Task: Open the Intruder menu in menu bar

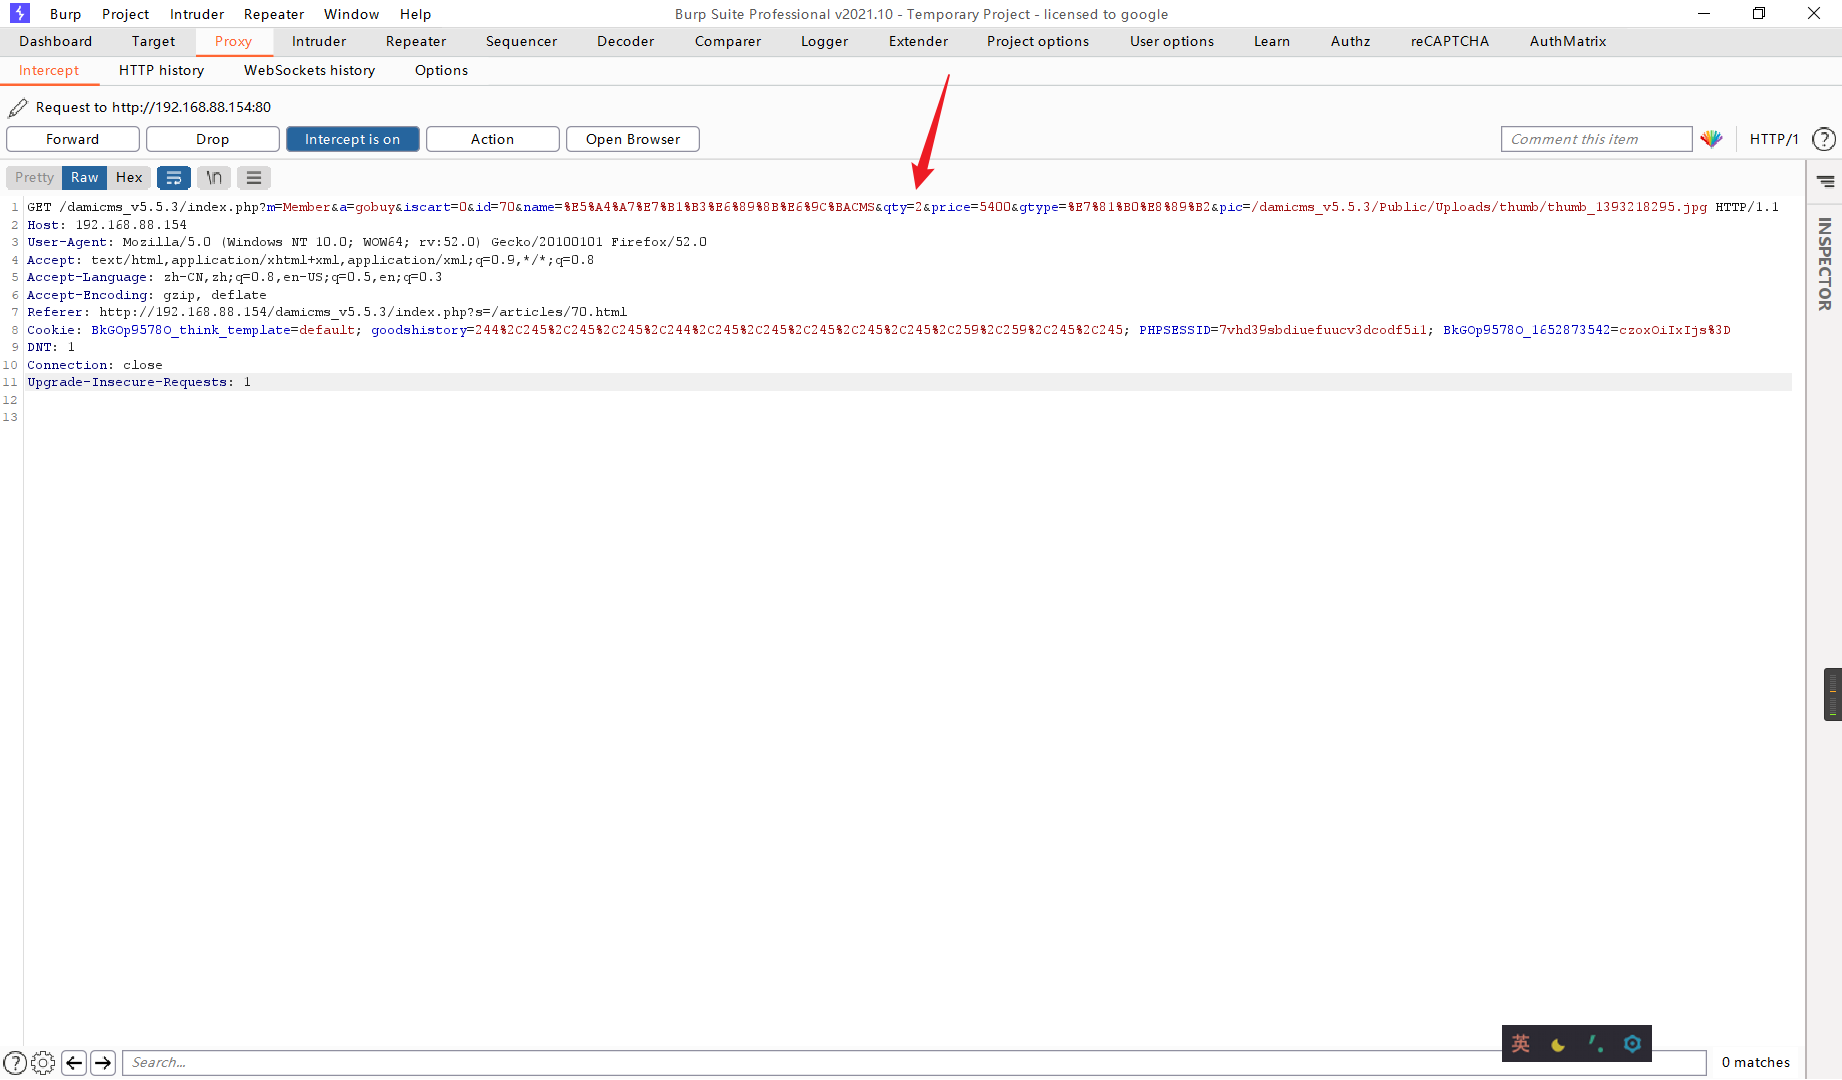Action: pyautogui.click(x=197, y=14)
